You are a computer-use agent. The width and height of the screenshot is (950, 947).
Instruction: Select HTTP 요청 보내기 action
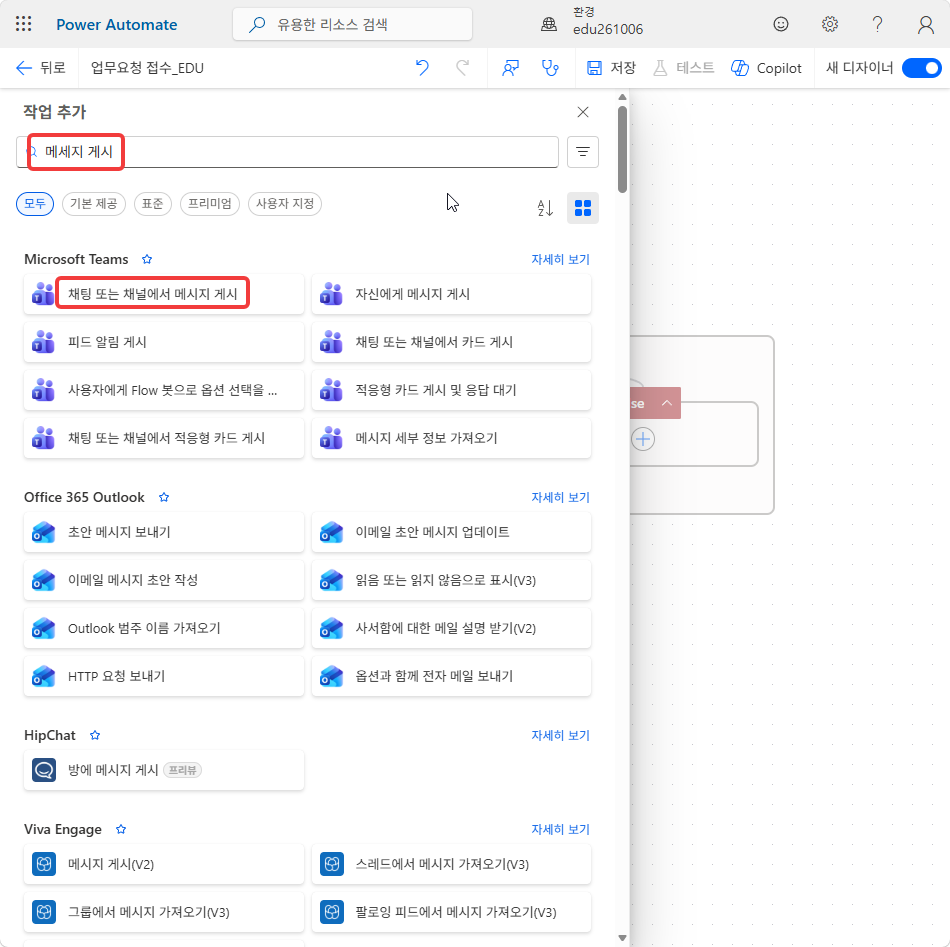point(164,676)
